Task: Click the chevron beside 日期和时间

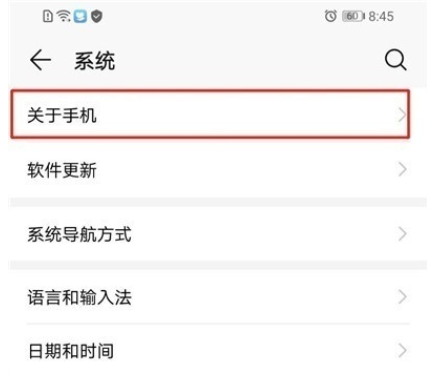Action: (402, 351)
